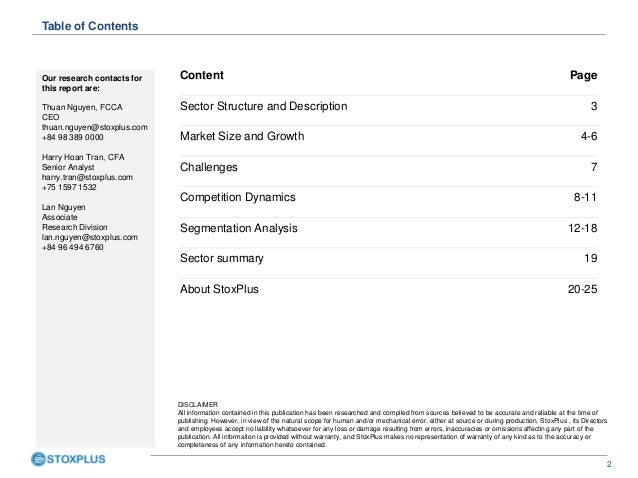Screen dimensions: 638x478
Task: Select Lan Nguyen's phone number
Action: (75, 247)
